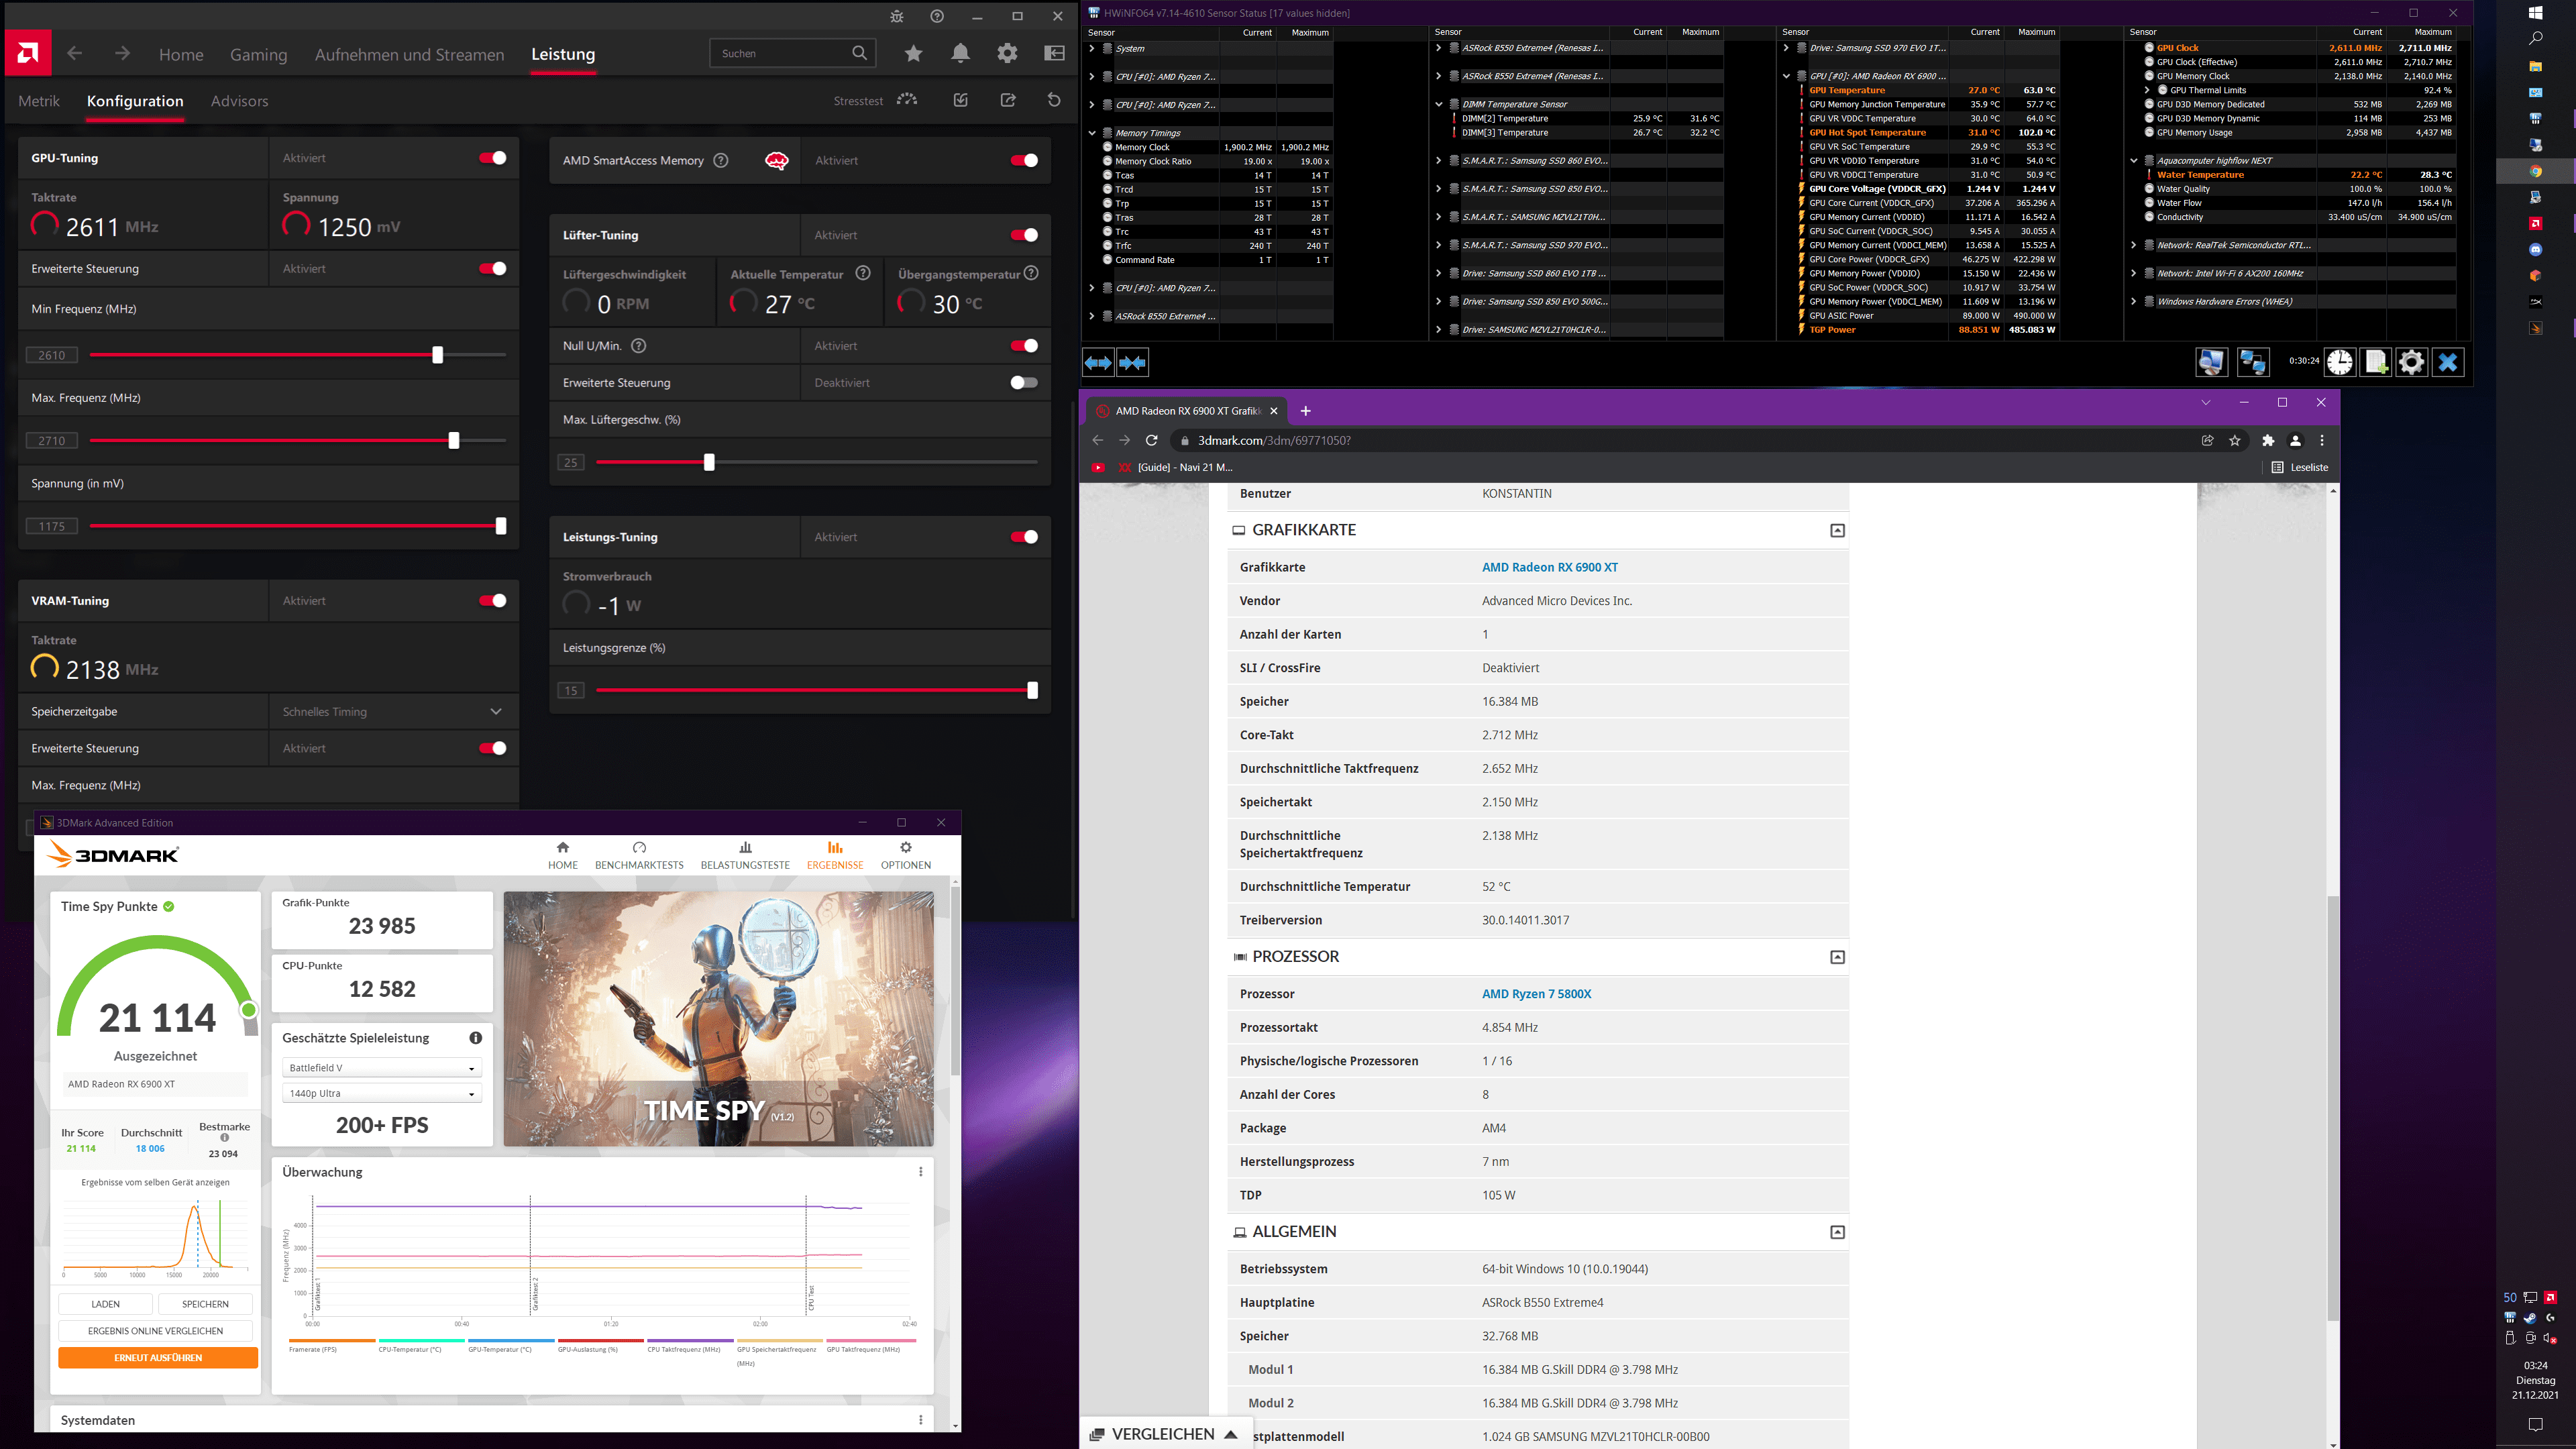Click Max. Frequenz slider handle
Screen dimensions: 2576x1449
(x=454, y=441)
